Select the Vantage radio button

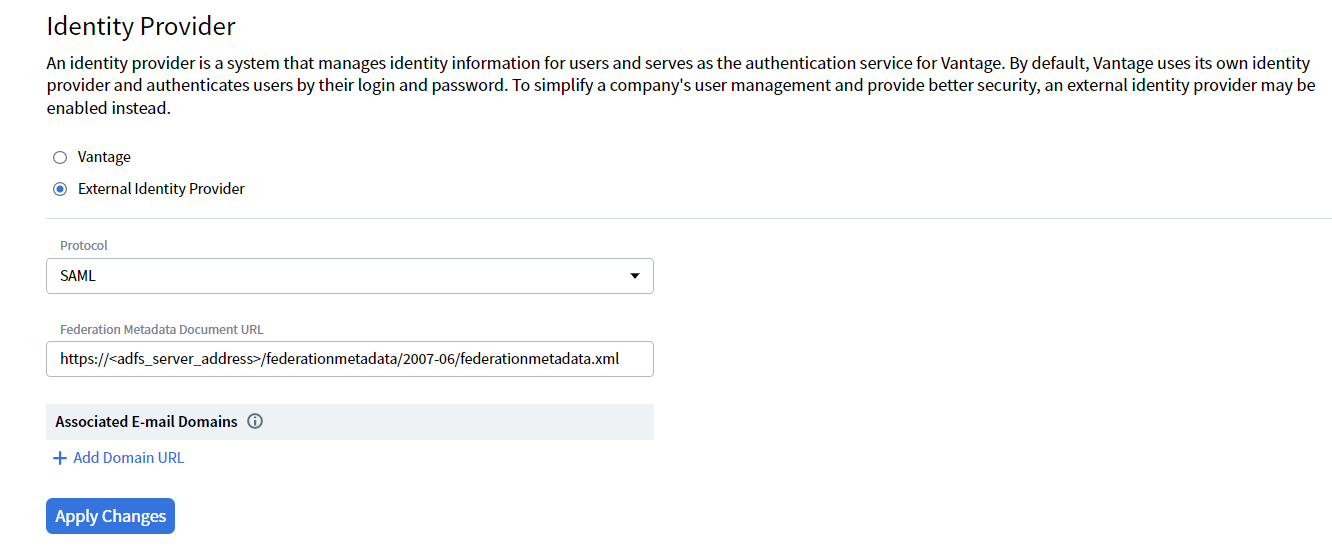(x=60, y=157)
